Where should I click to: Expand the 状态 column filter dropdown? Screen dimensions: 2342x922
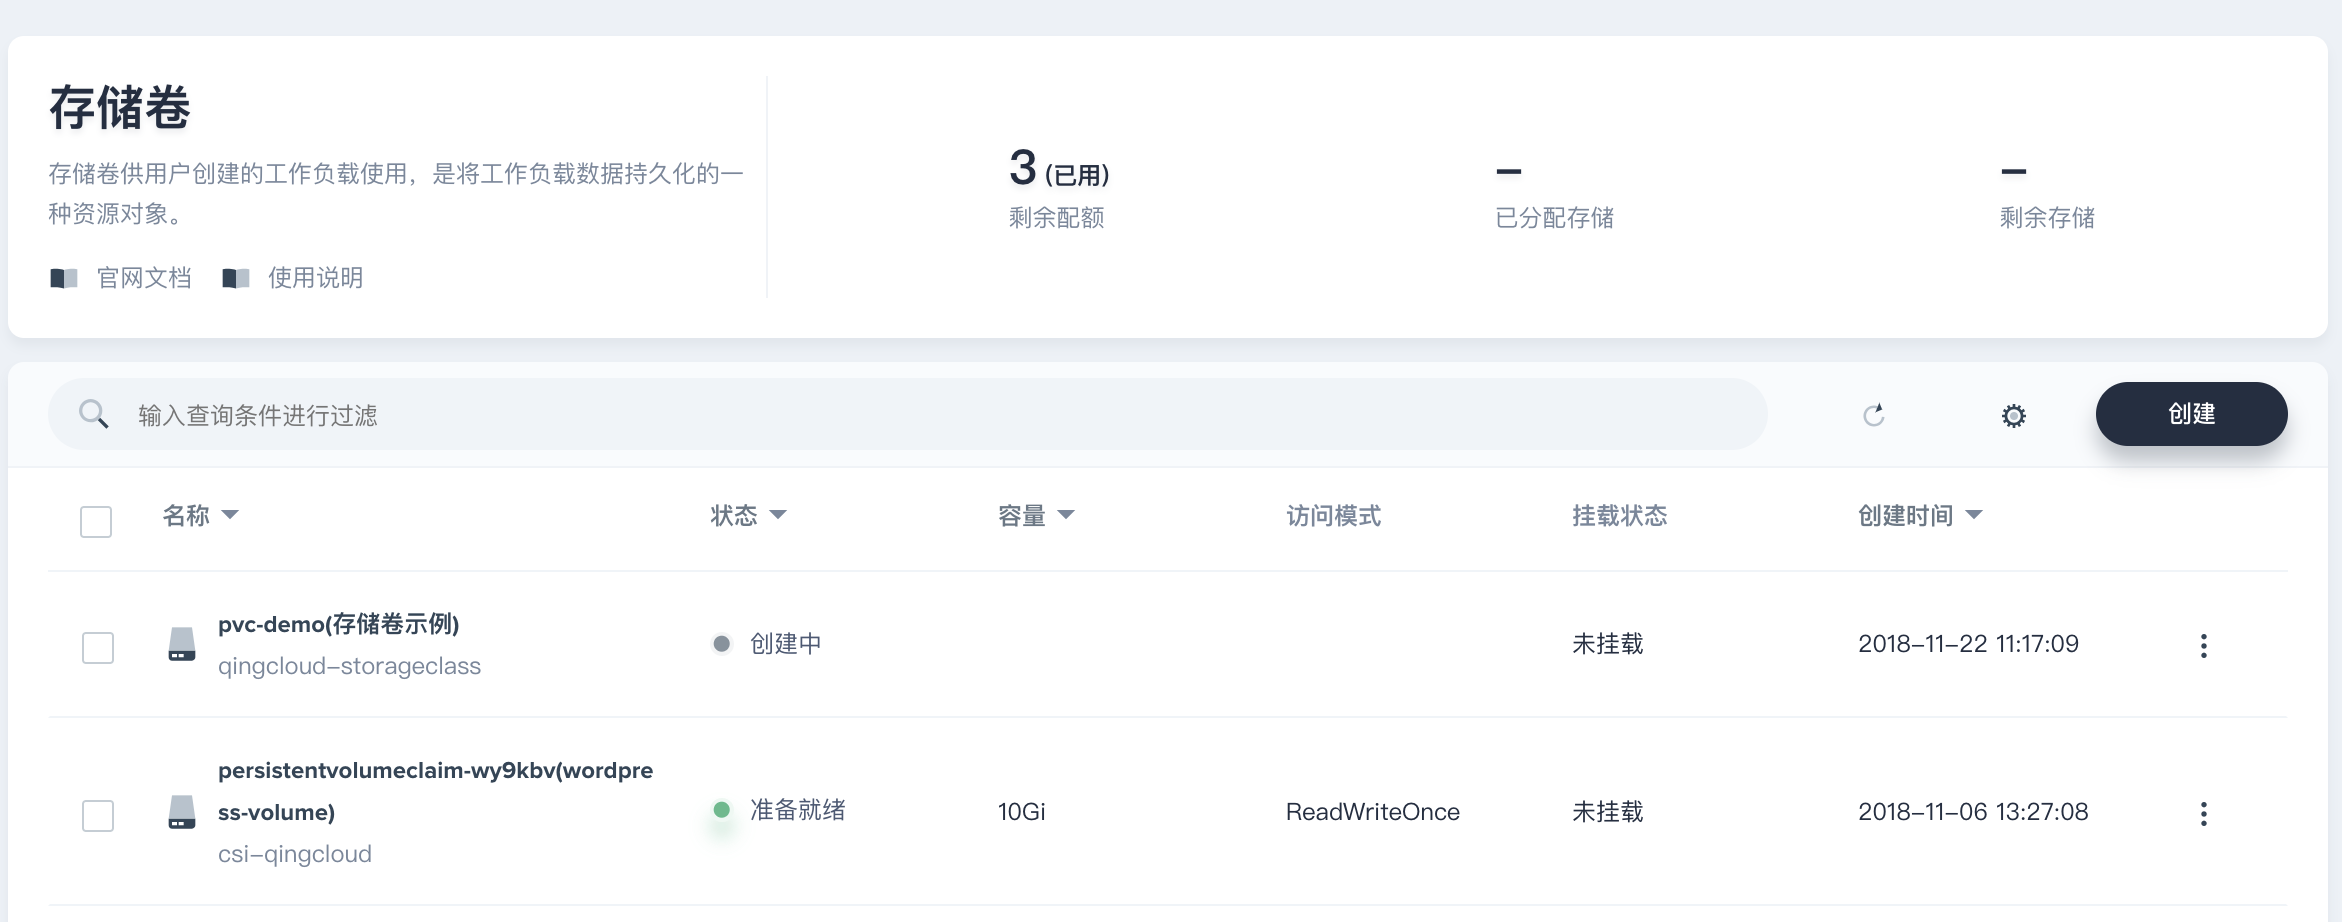(x=778, y=515)
